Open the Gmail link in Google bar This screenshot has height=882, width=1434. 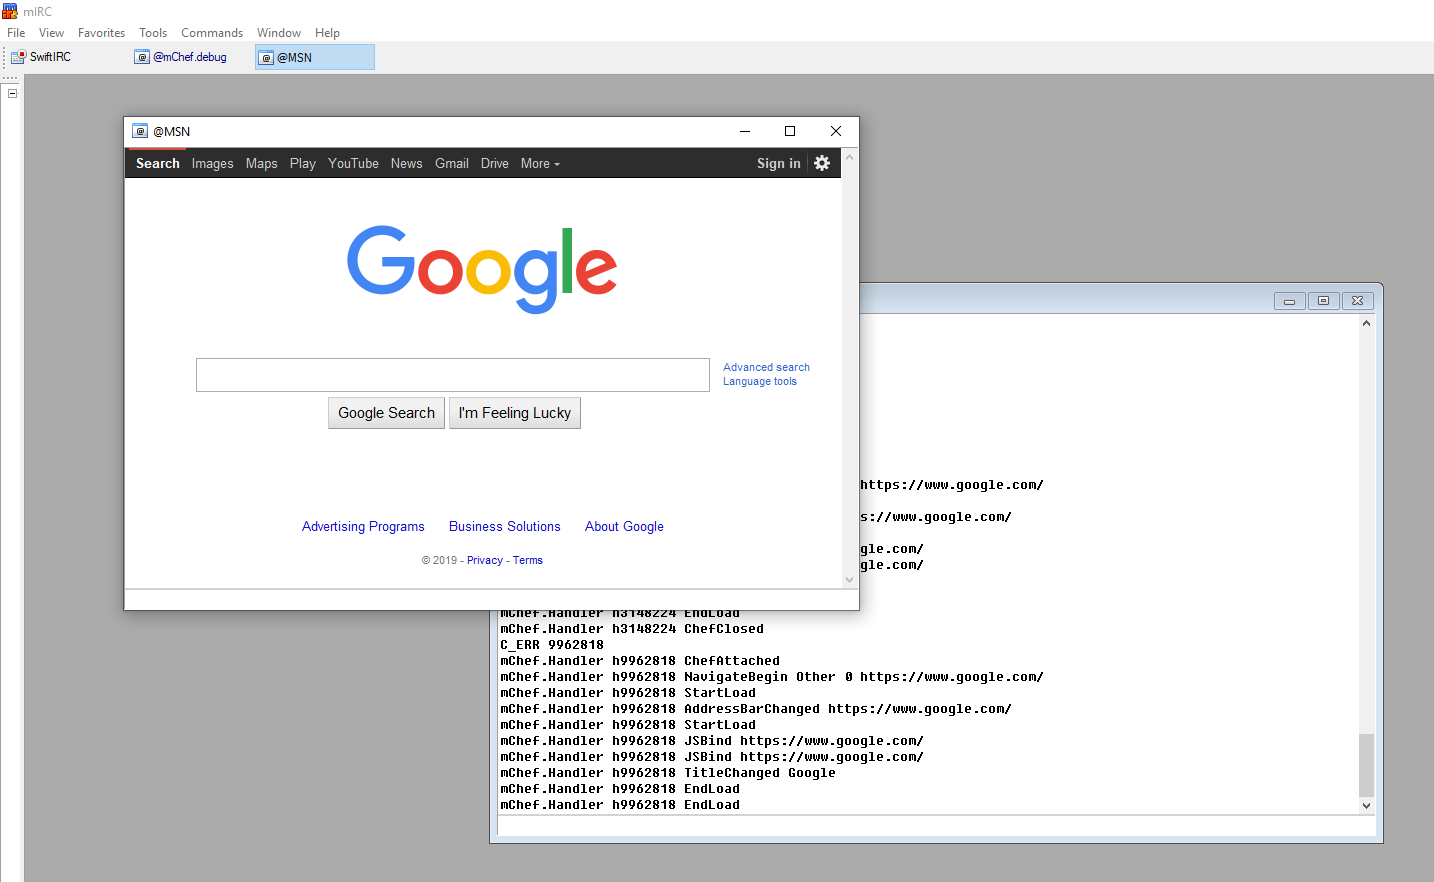coord(452,163)
